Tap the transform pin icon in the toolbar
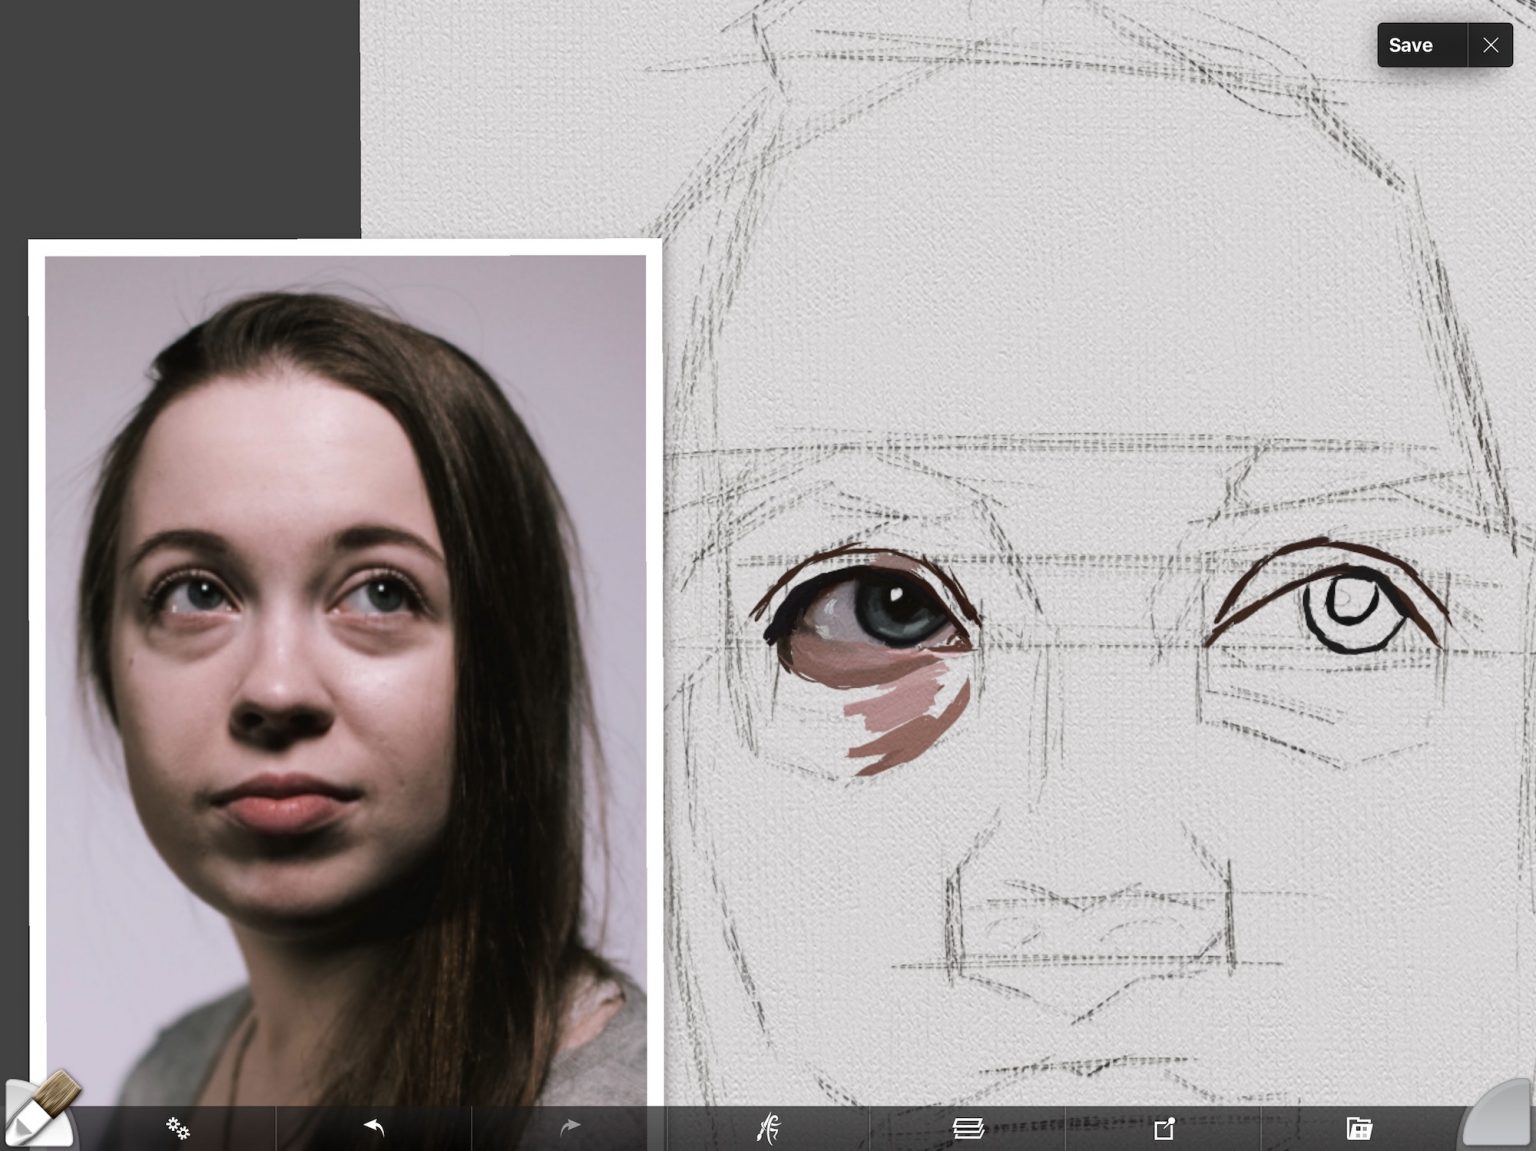 tap(770, 1127)
